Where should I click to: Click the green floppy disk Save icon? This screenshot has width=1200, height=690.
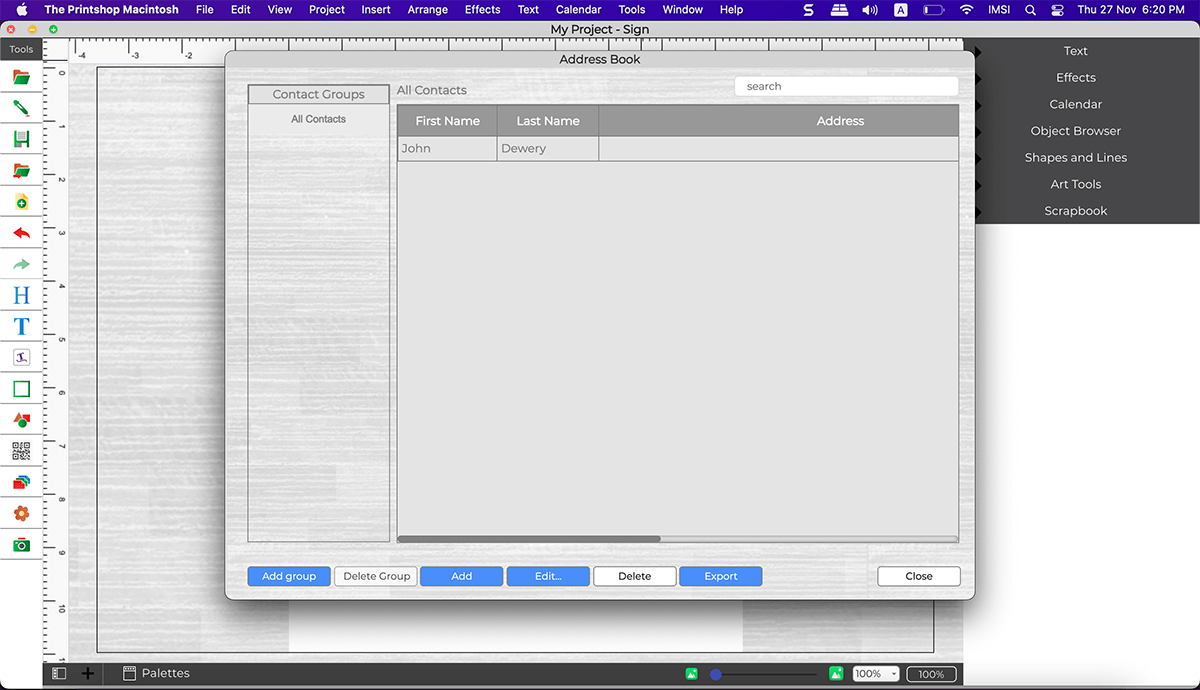[21, 139]
